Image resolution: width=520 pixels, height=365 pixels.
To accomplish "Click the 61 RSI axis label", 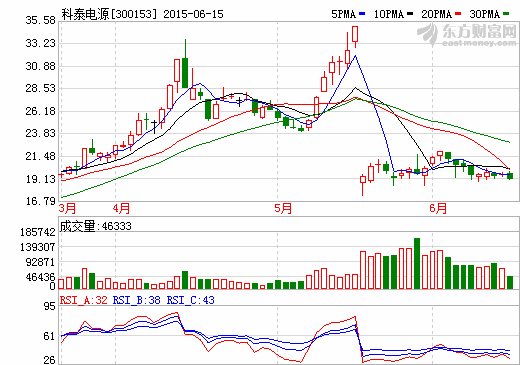I will tap(50, 336).
